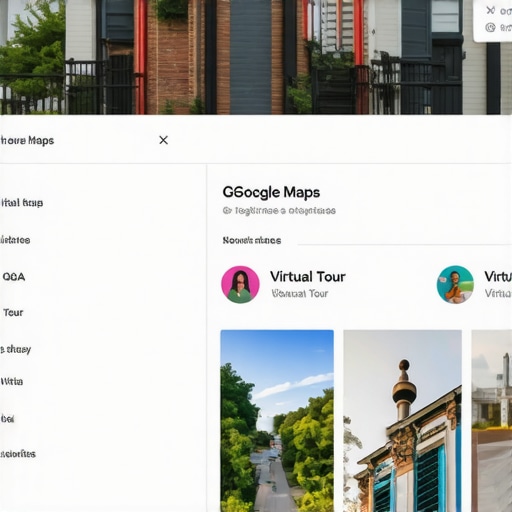Click the gray subtitle under first Virtual Tour

point(300,293)
